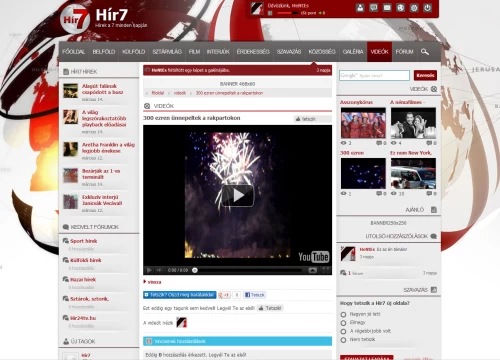Open the settings gear icon in top bar

[x=414, y=8]
